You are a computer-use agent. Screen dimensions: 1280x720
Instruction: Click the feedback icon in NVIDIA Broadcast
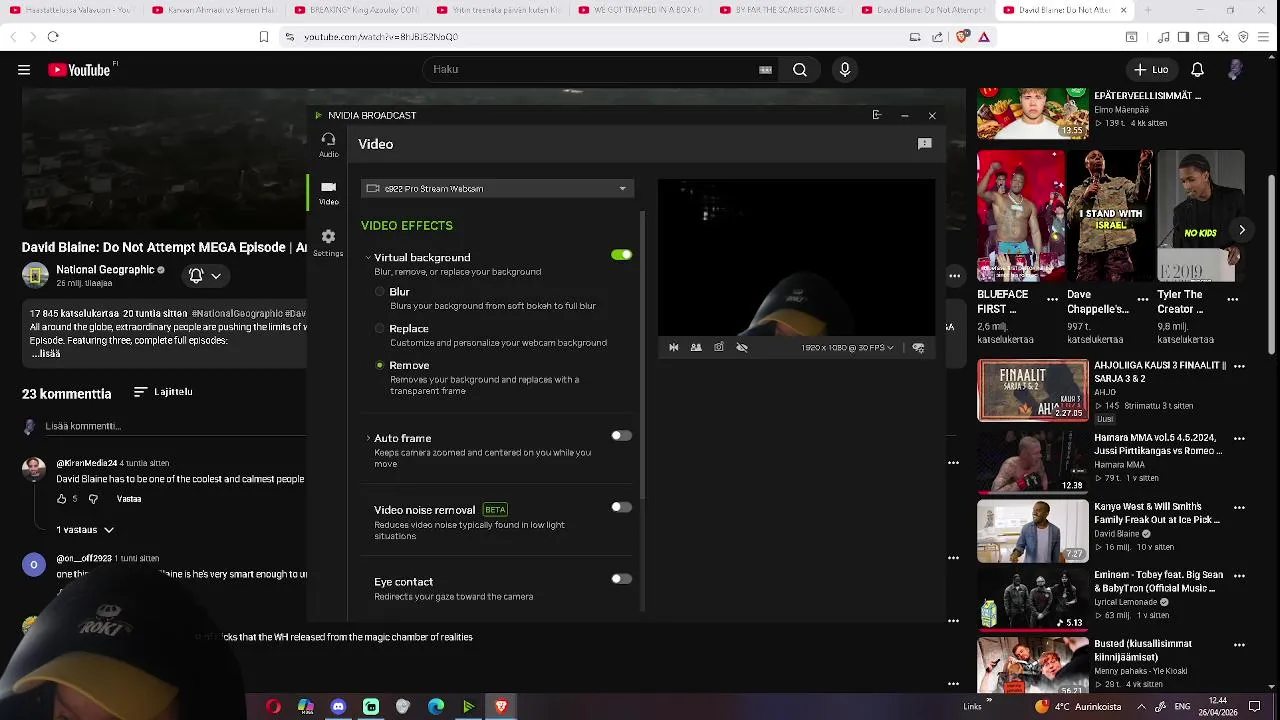925,144
